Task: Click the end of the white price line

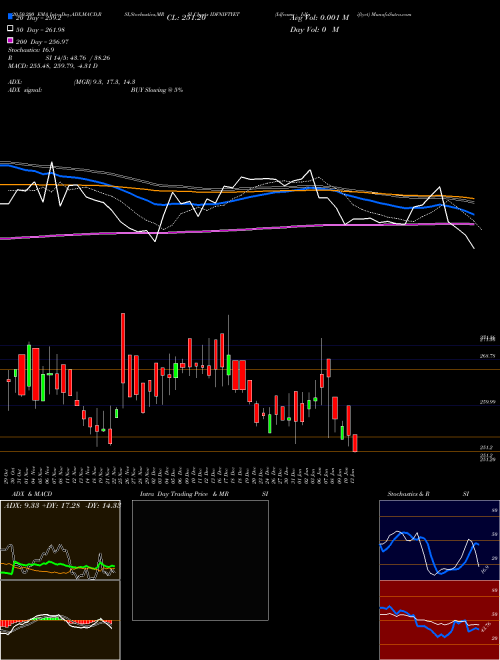Action: click(474, 248)
